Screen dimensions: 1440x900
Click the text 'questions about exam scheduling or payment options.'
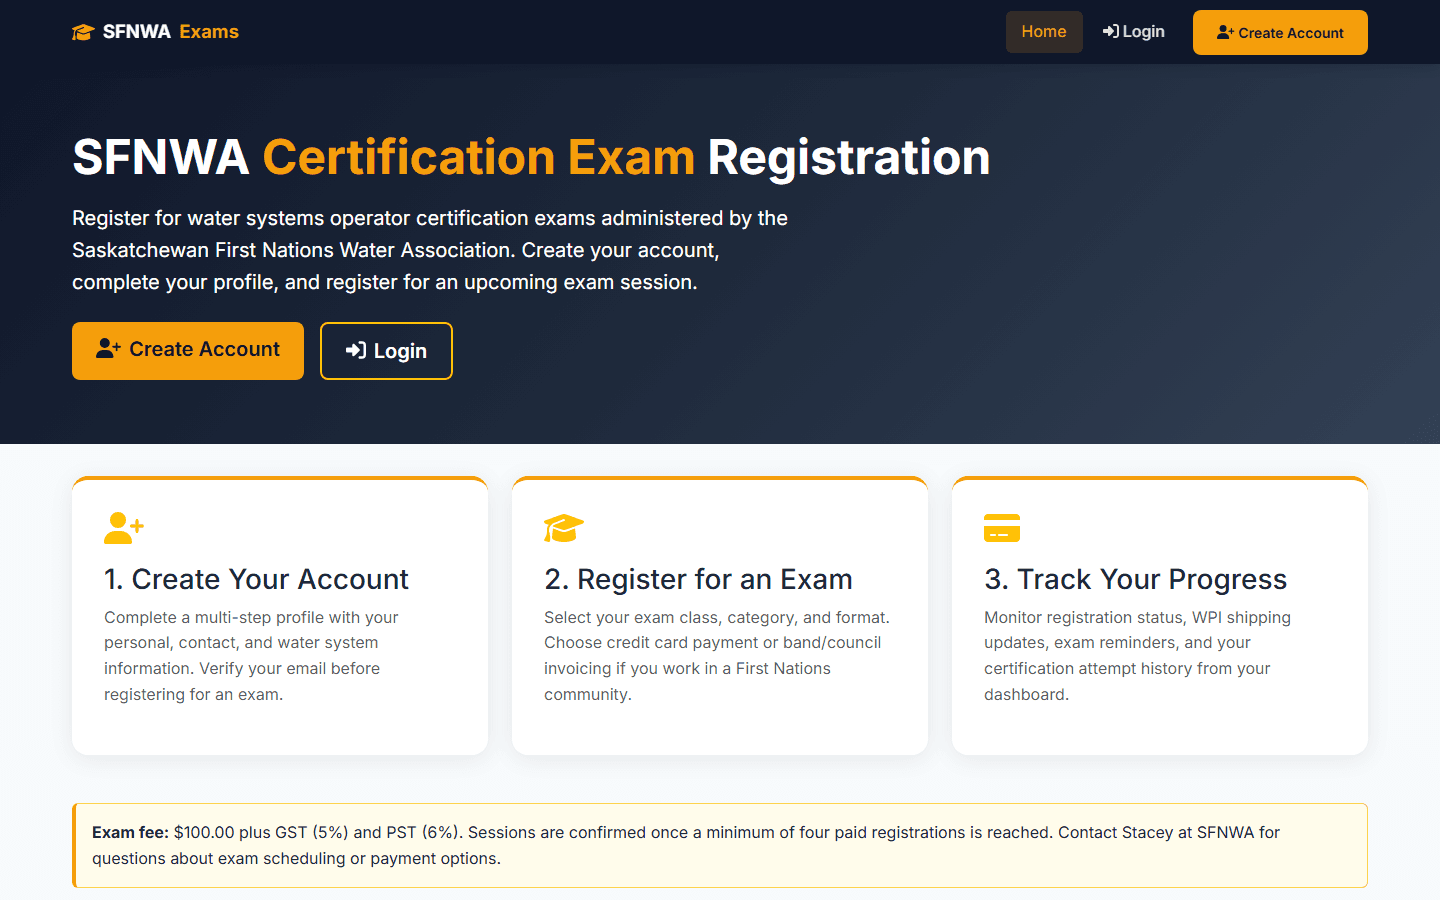click(296, 858)
